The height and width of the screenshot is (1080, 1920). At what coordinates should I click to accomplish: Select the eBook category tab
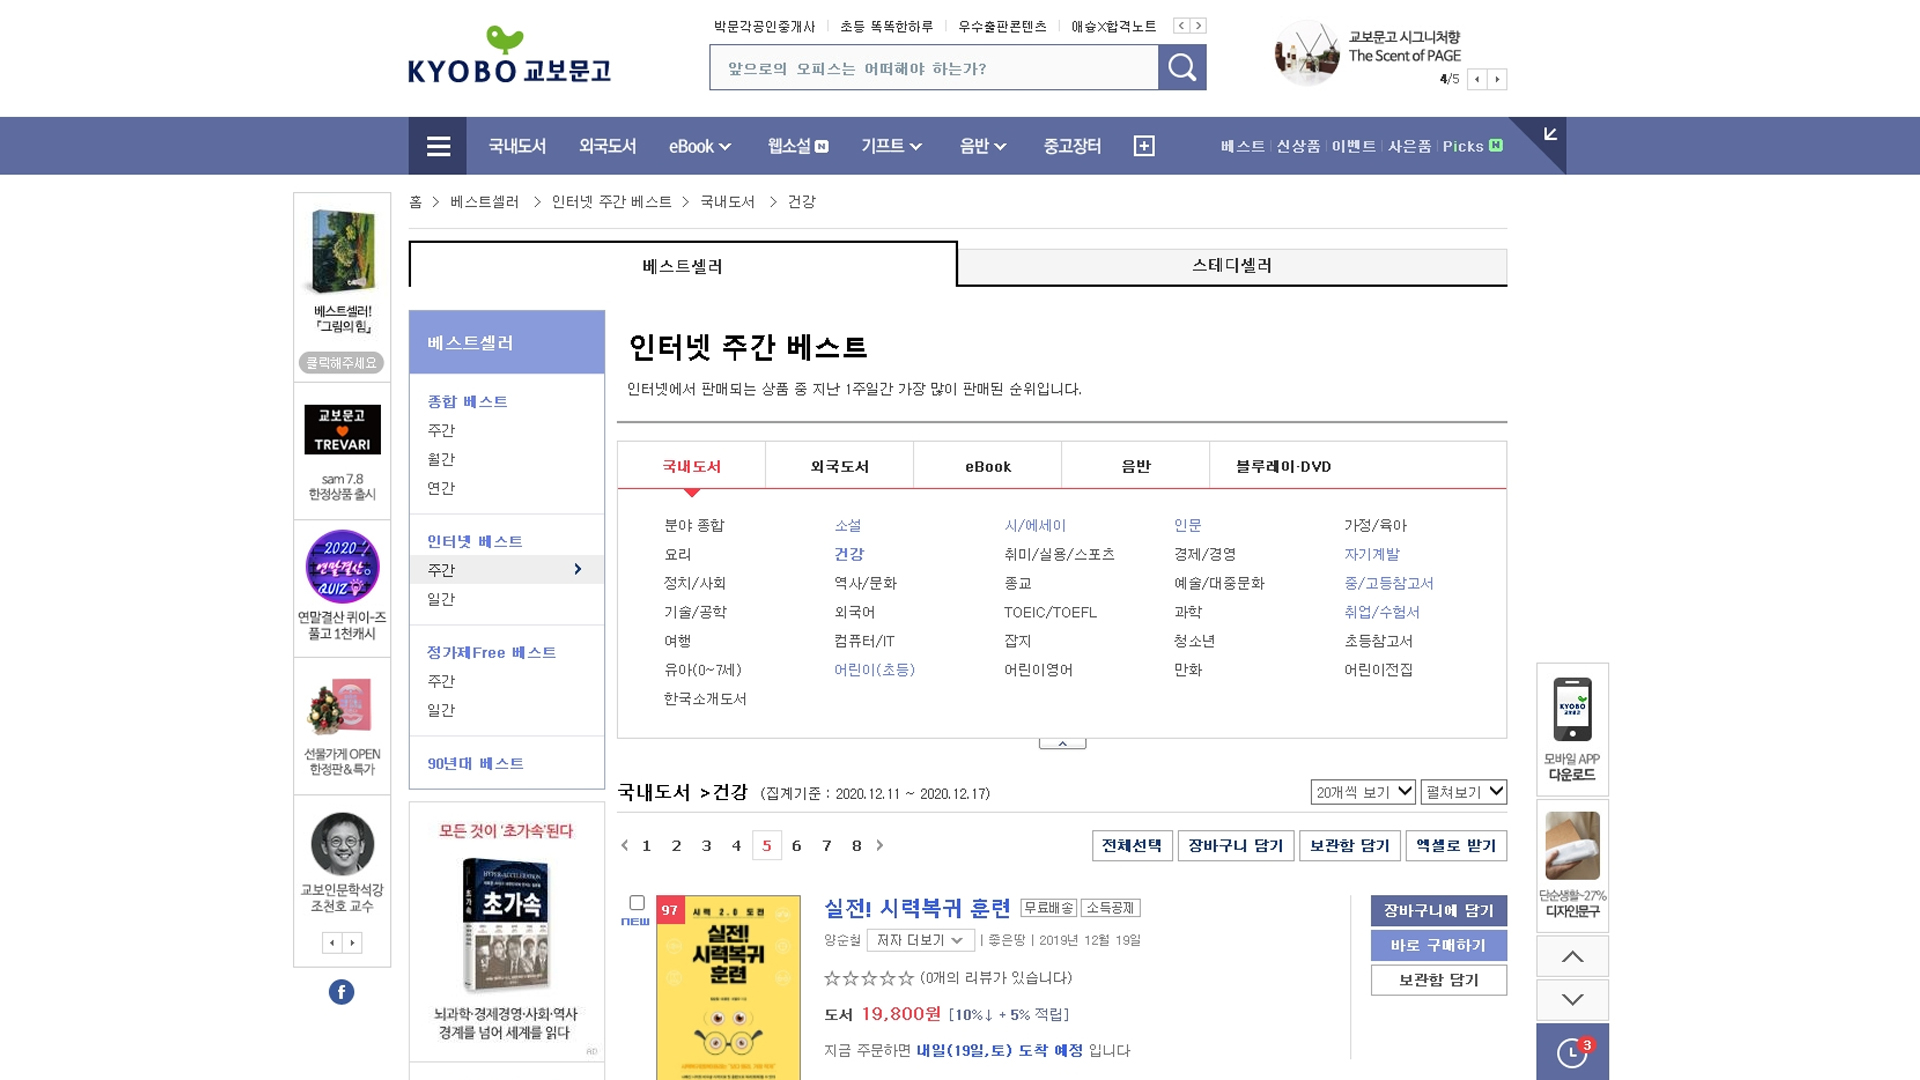coord(988,466)
